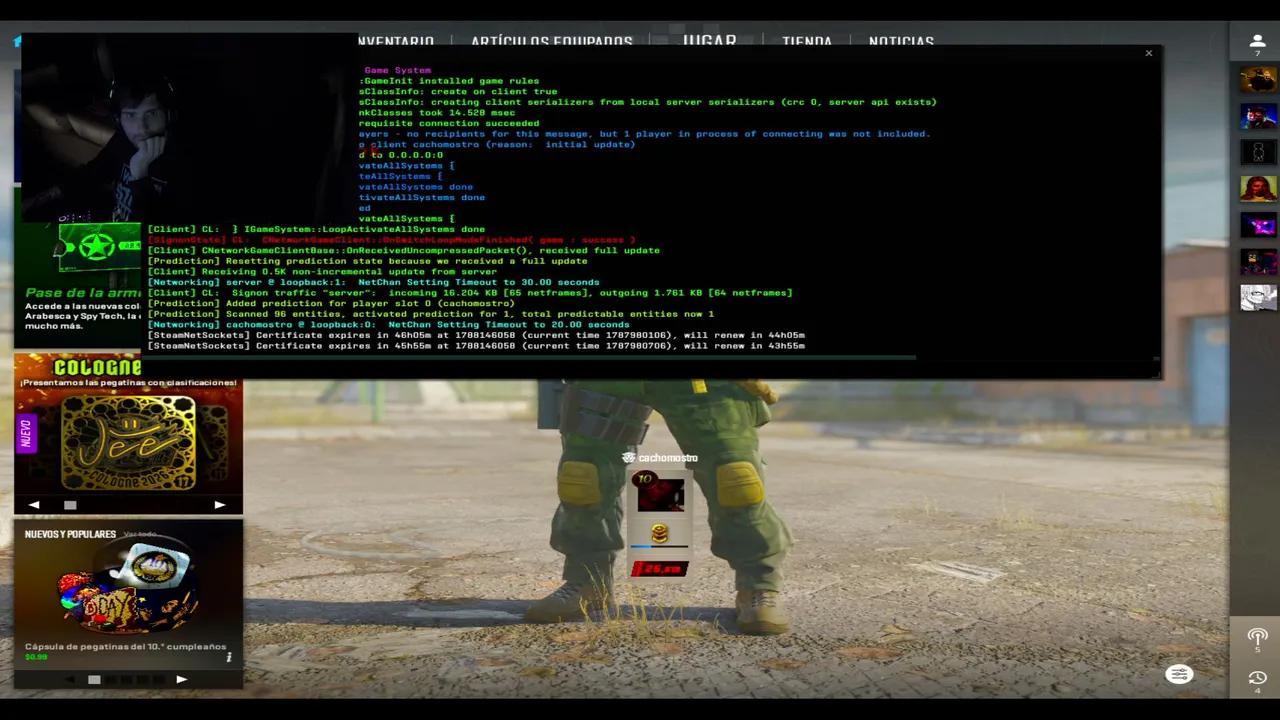The width and height of the screenshot is (1280, 720).
Task: Select friend avatar with blue and red figure
Action: click(1258, 116)
